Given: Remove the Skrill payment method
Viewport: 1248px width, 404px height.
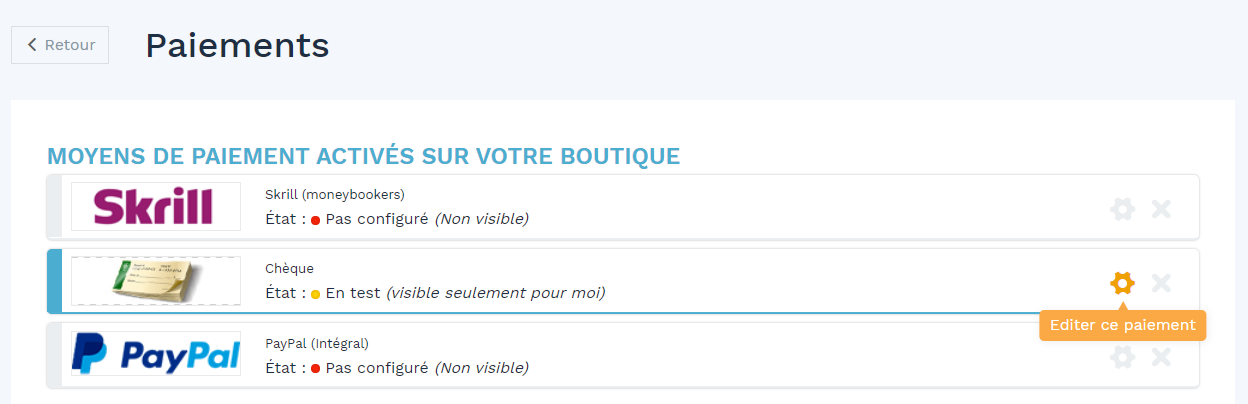Looking at the screenshot, I should click(1161, 209).
